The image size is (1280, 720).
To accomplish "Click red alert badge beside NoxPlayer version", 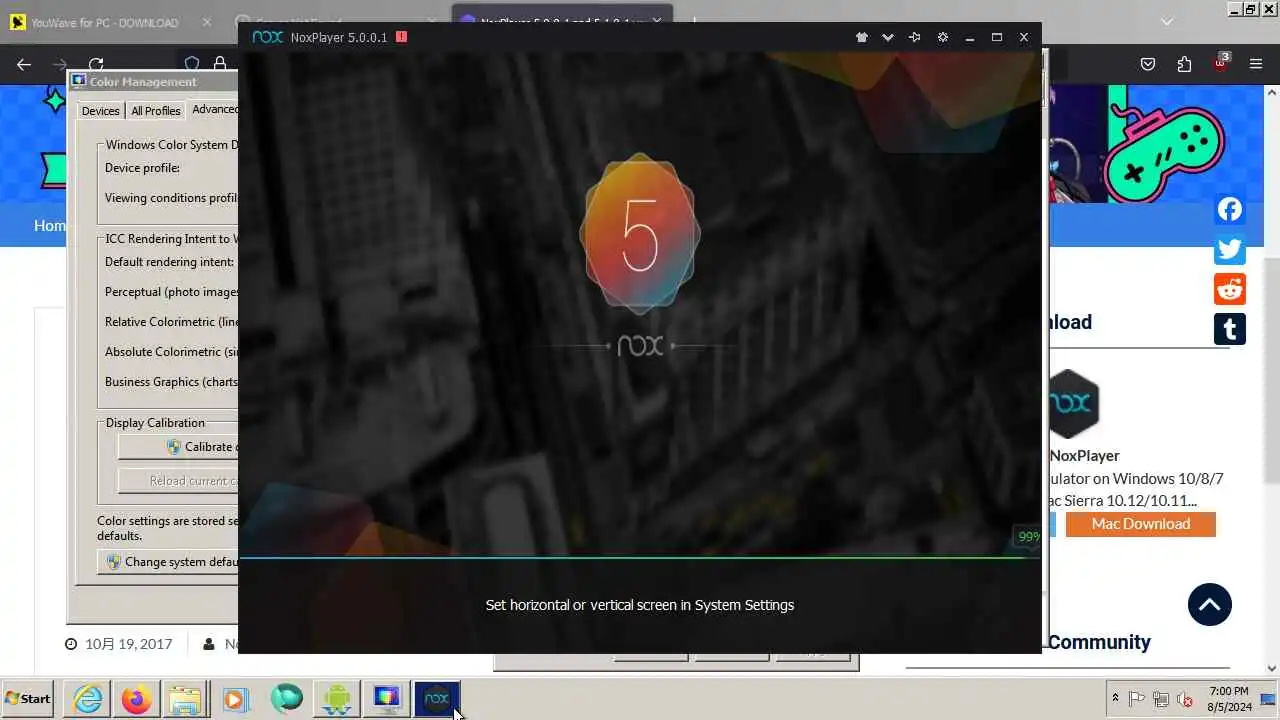I will [x=401, y=37].
